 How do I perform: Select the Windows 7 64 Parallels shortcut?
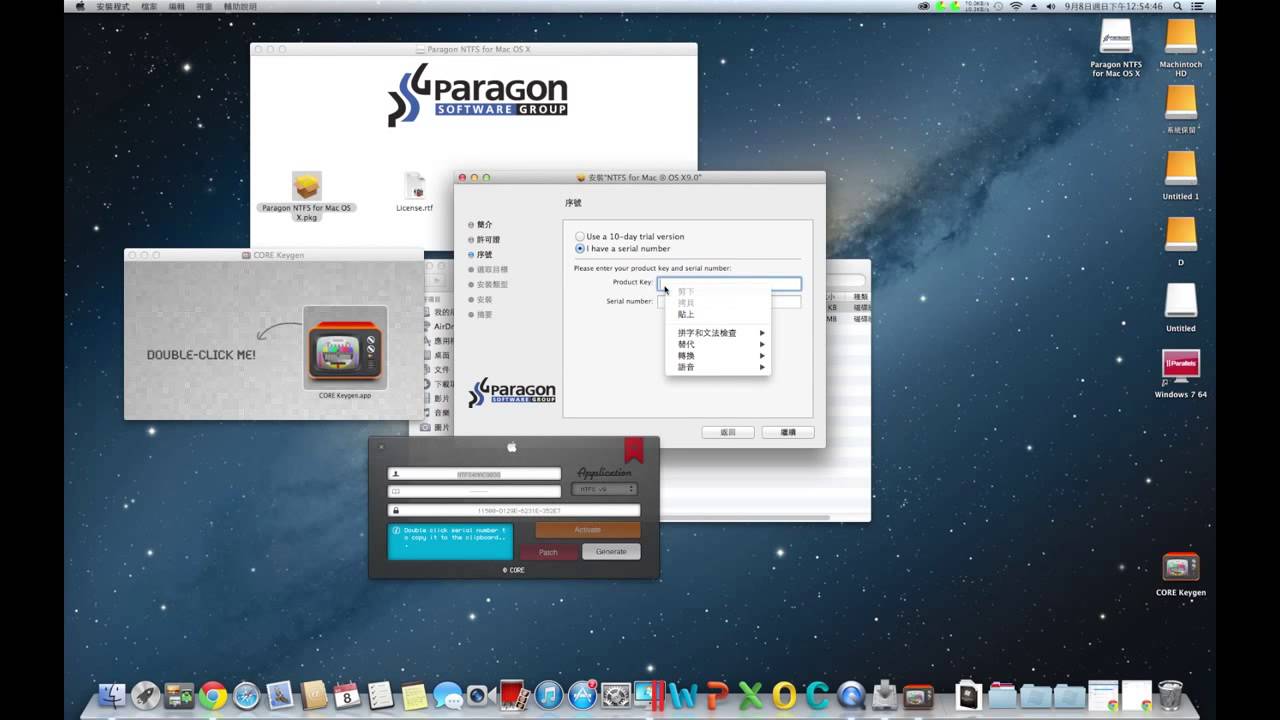pos(1181,367)
